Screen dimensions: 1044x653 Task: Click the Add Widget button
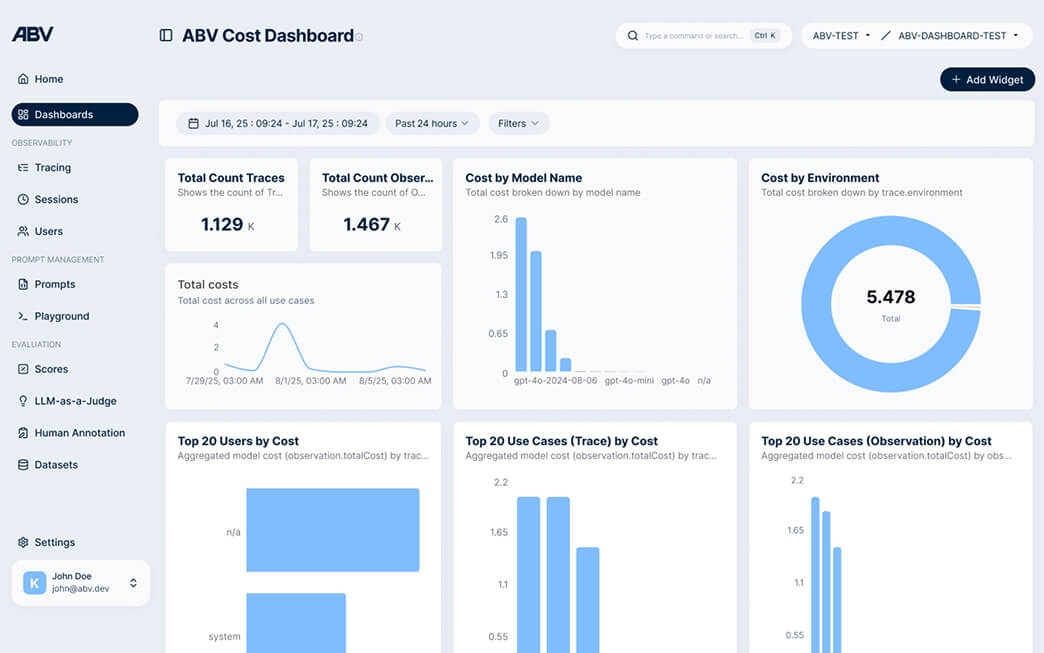click(987, 79)
